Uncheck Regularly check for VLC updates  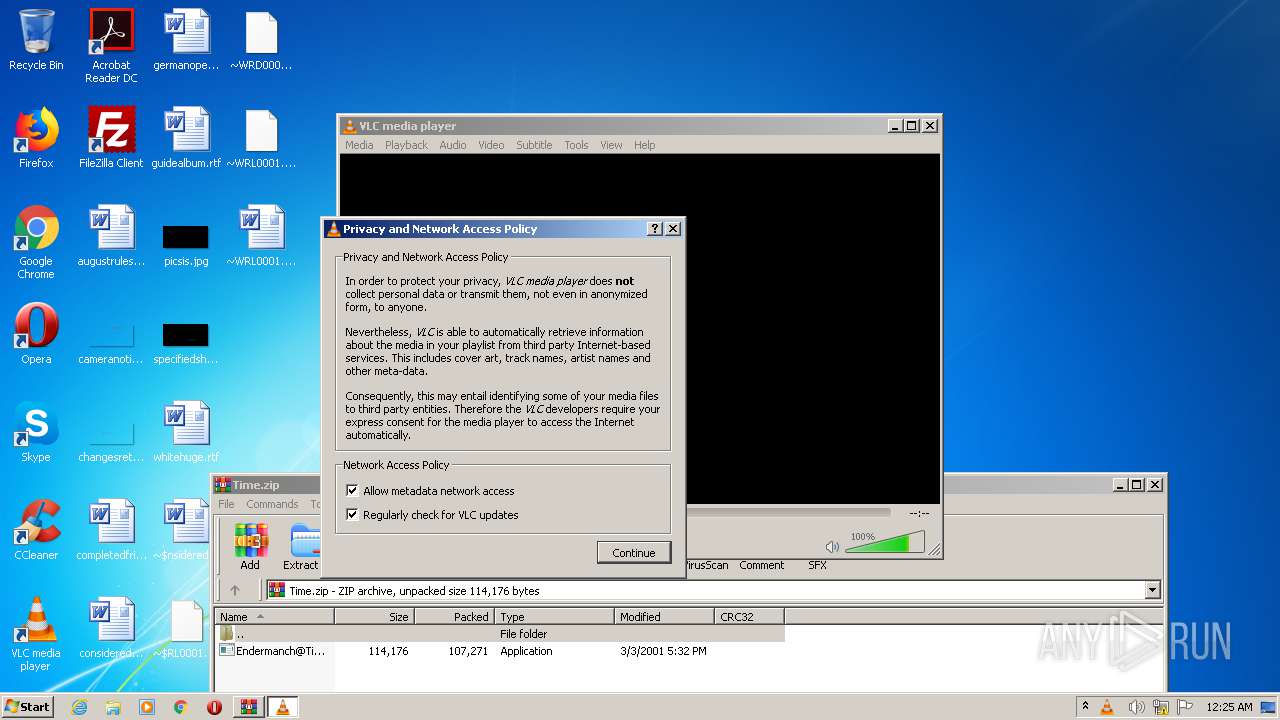(x=352, y=515)
